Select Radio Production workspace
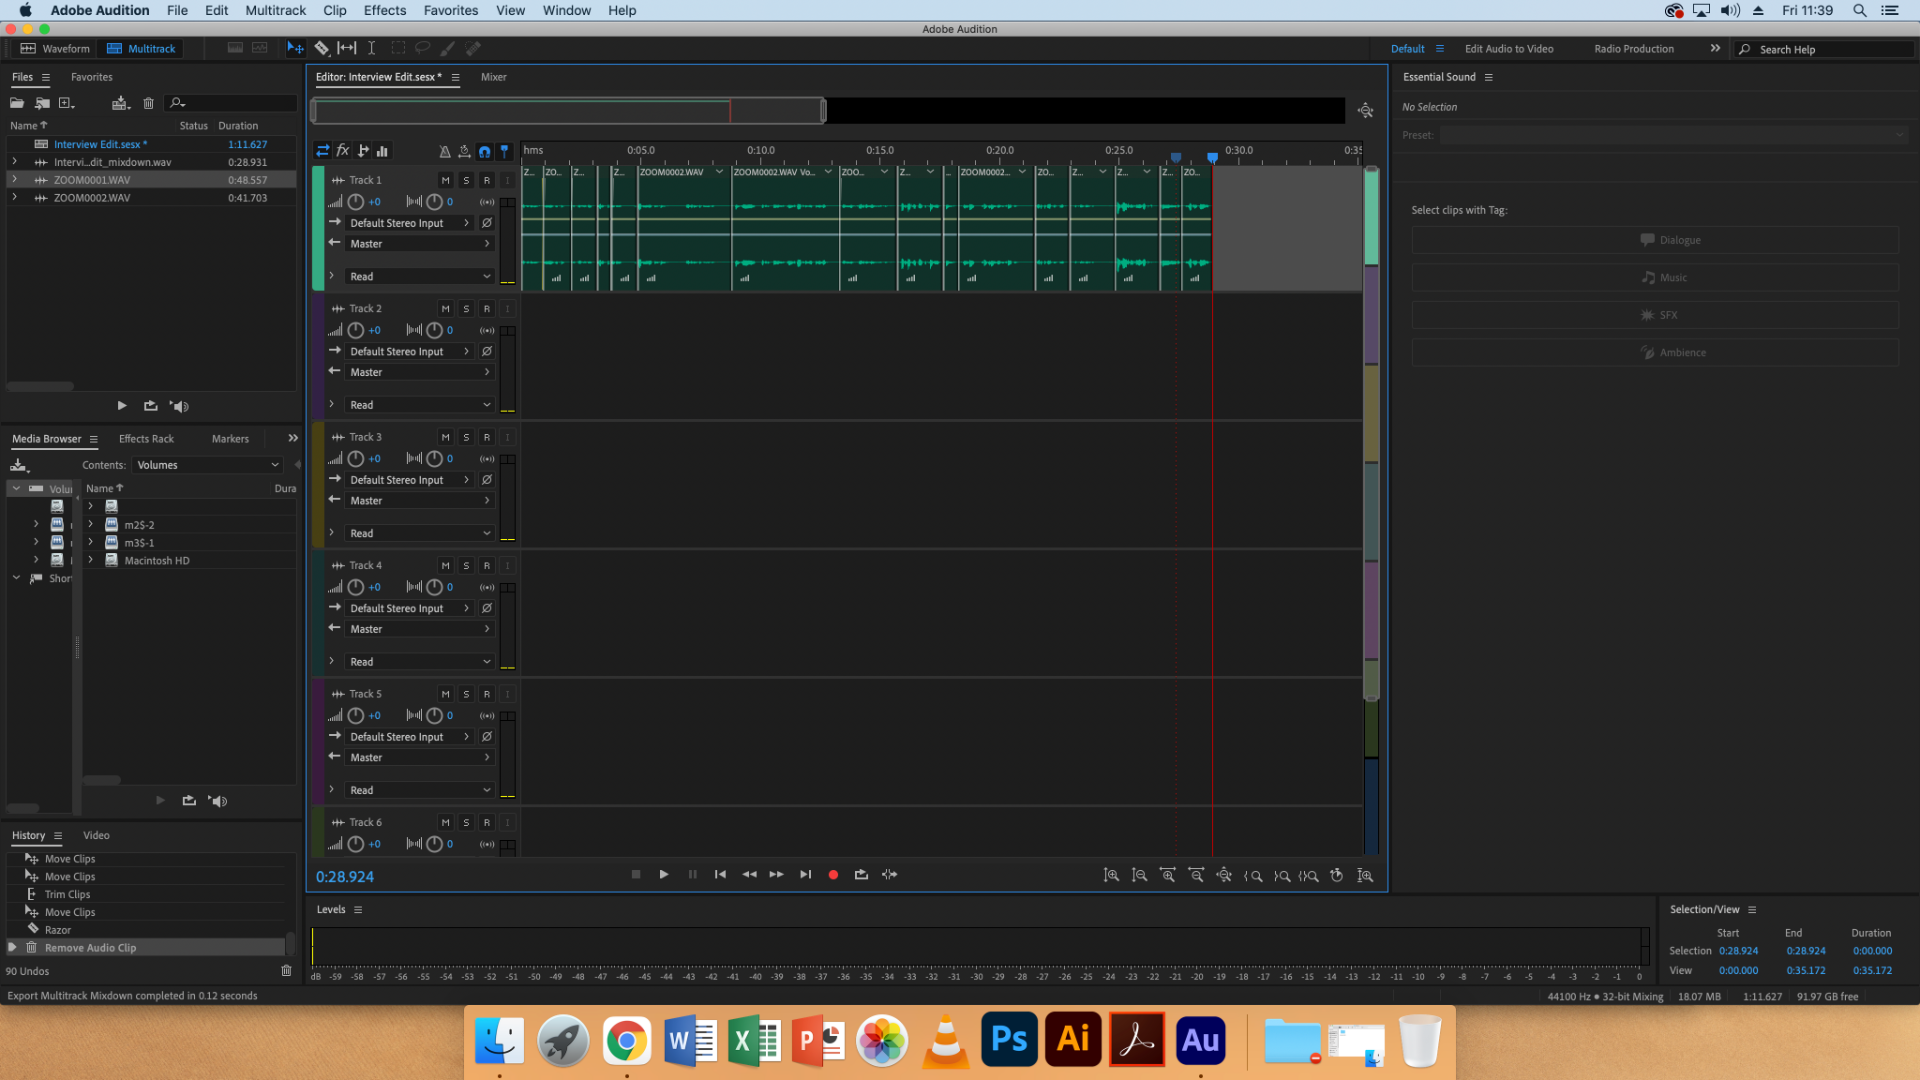 pyautogui.click(x=1634, y=49)
